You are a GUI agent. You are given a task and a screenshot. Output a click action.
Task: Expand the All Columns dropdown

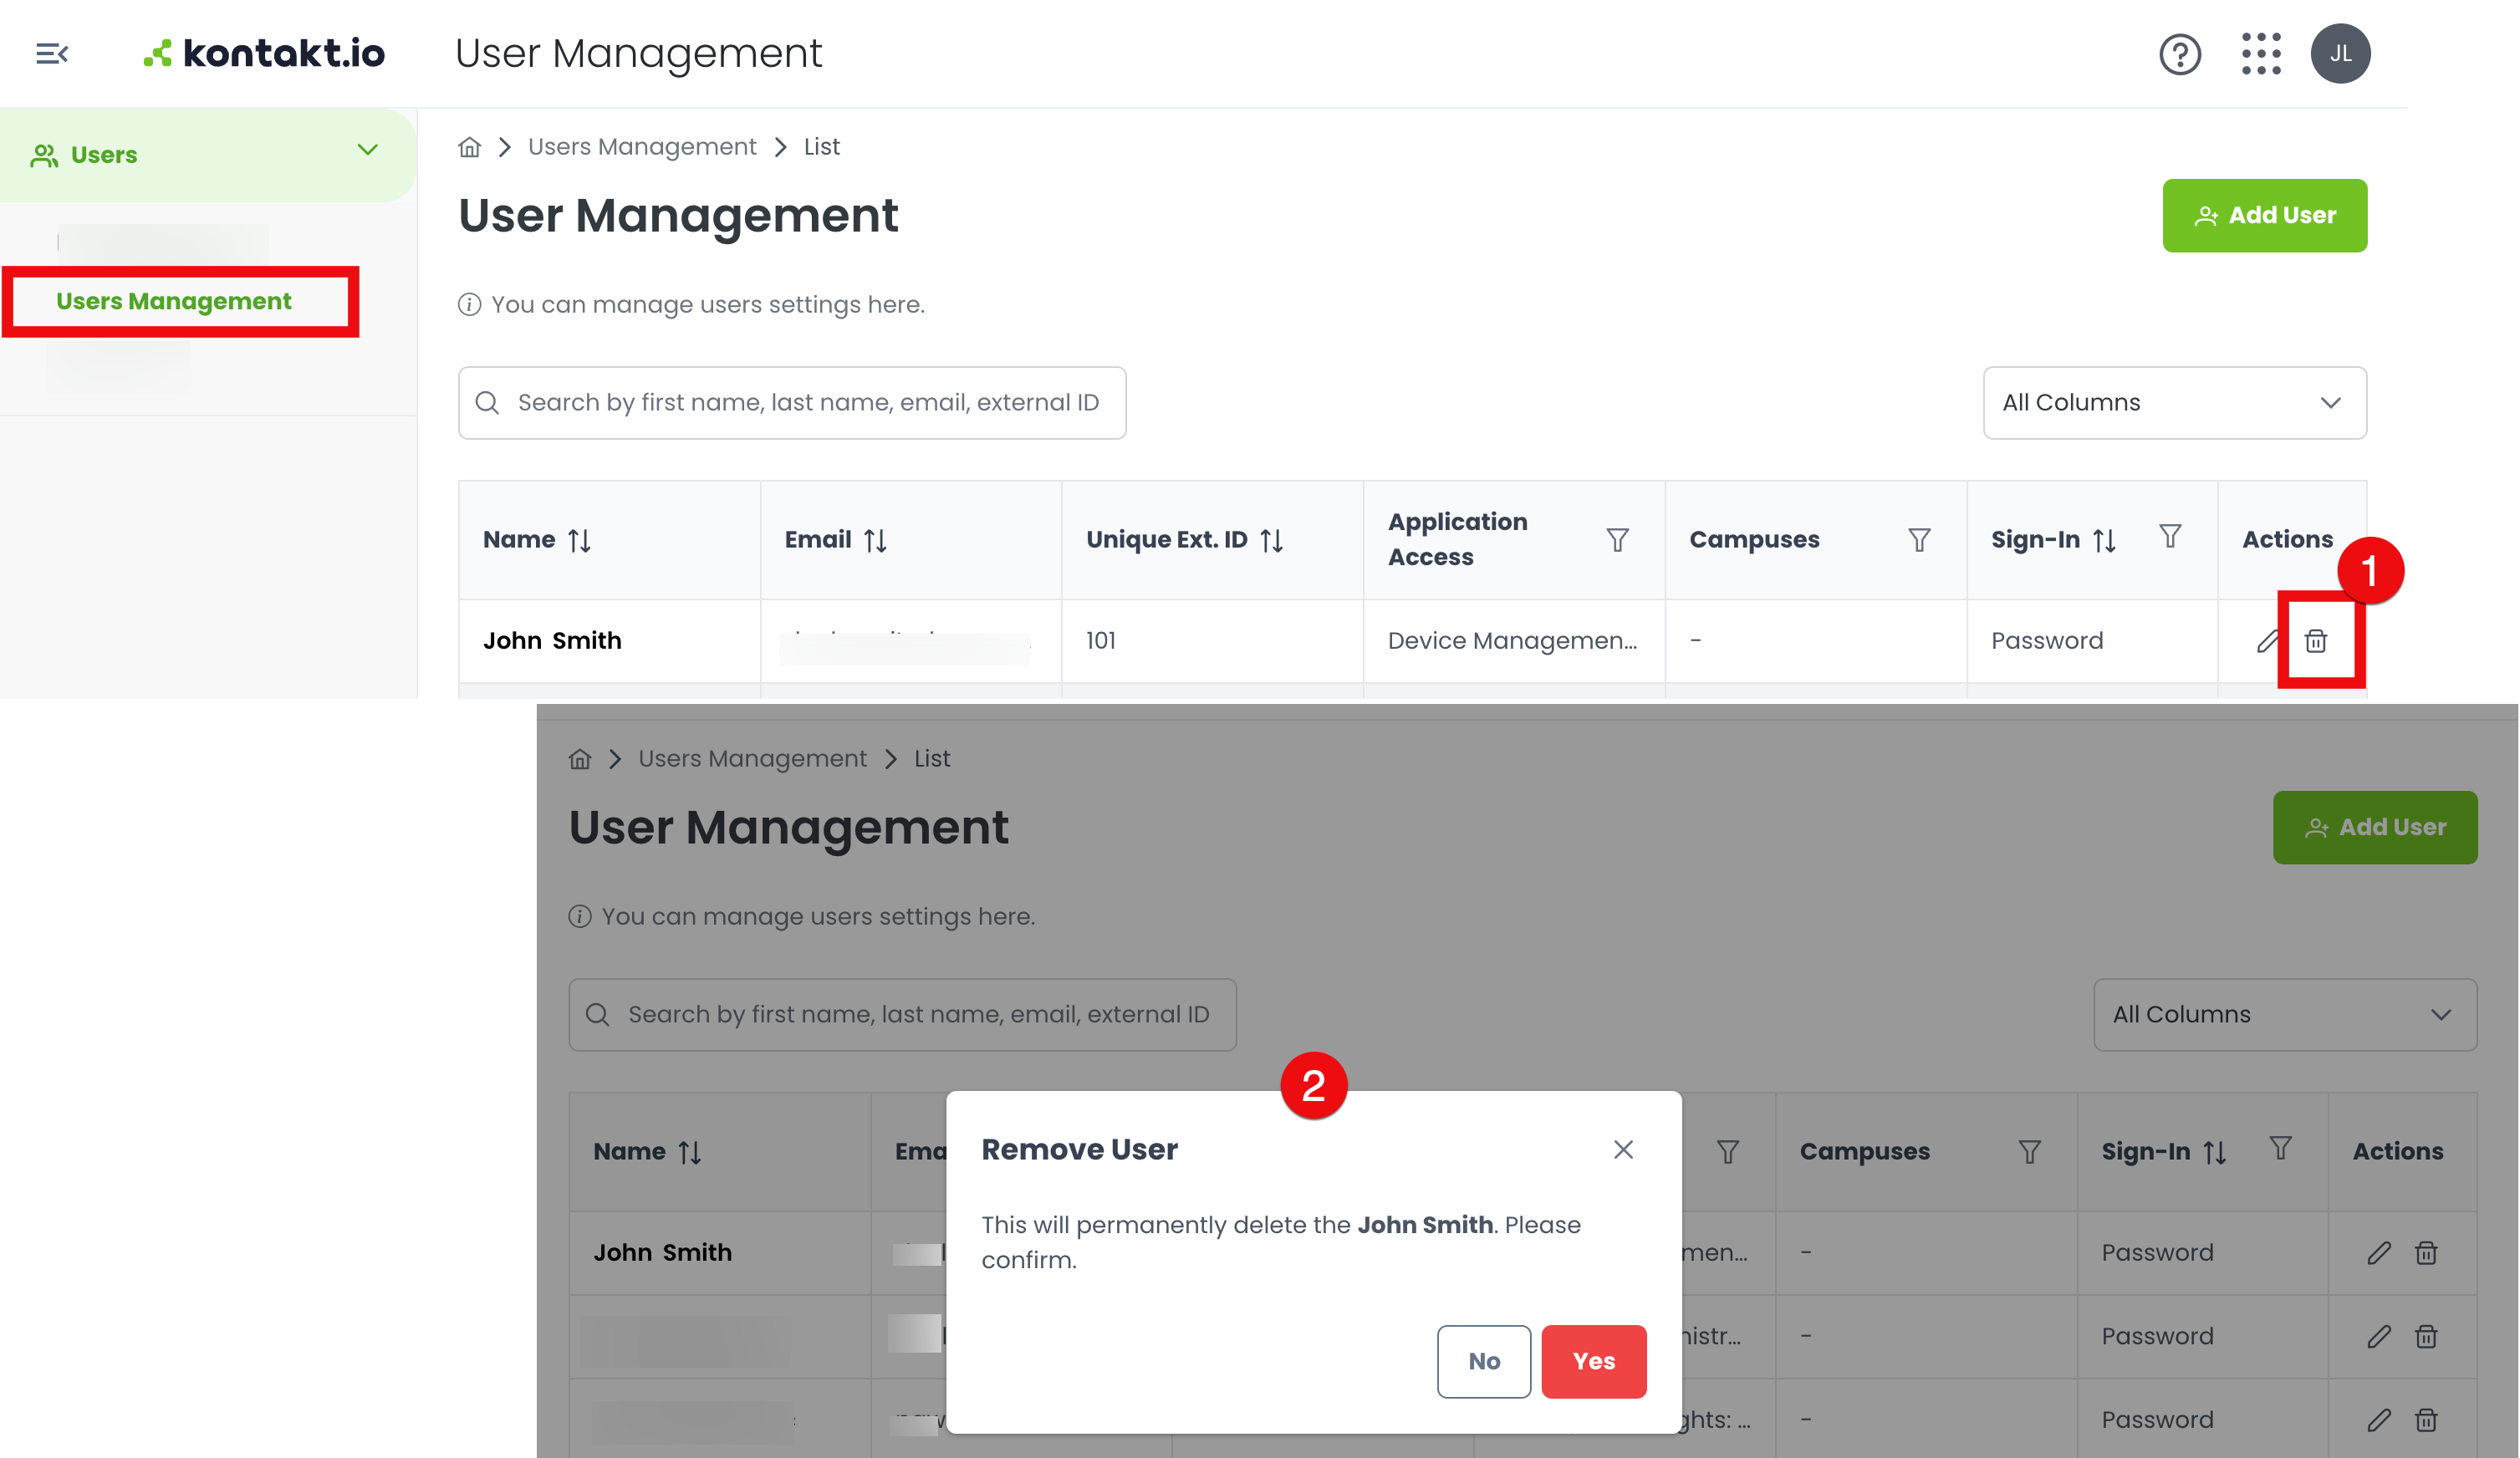[2174, 403]
